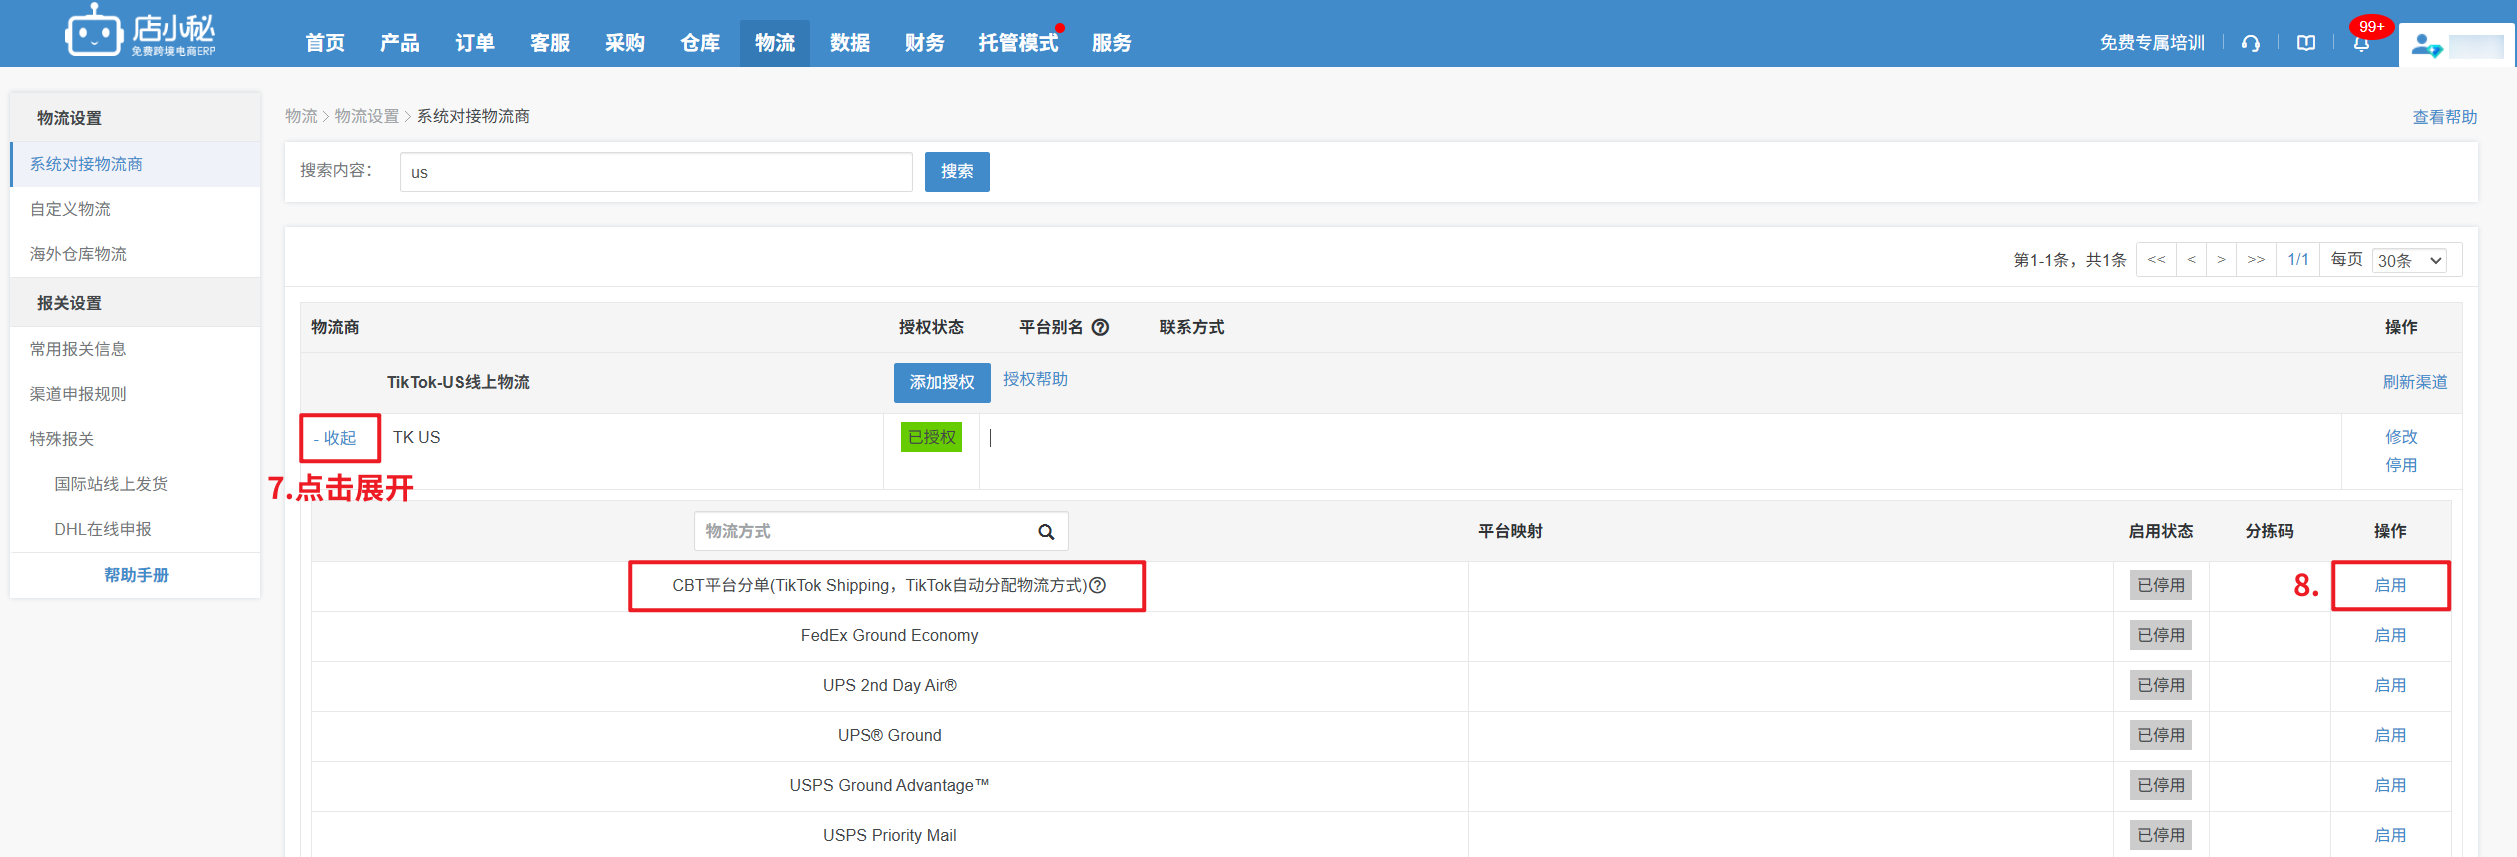Open the customer service headset icon
This screenshot has height=857, width=2517.
(x=2250, y=43)
